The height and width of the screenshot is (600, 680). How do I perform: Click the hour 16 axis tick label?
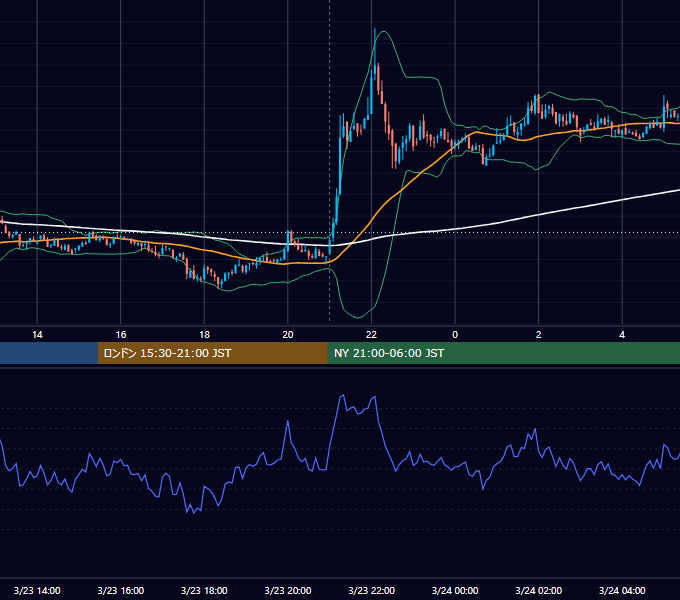121,335
